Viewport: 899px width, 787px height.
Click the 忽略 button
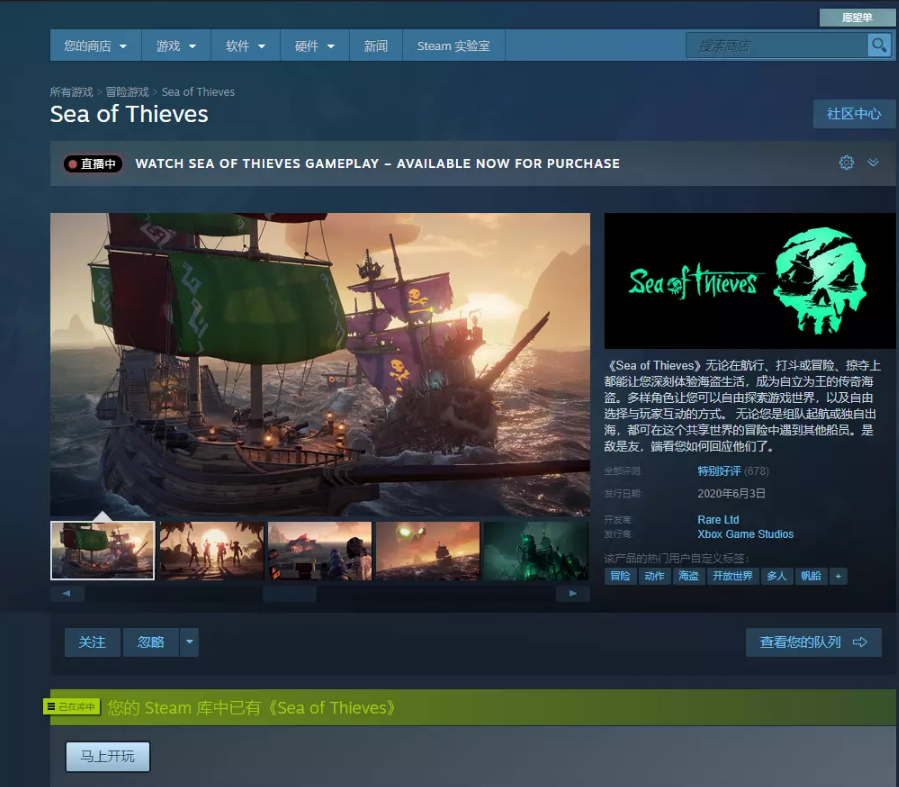[151, 642]
